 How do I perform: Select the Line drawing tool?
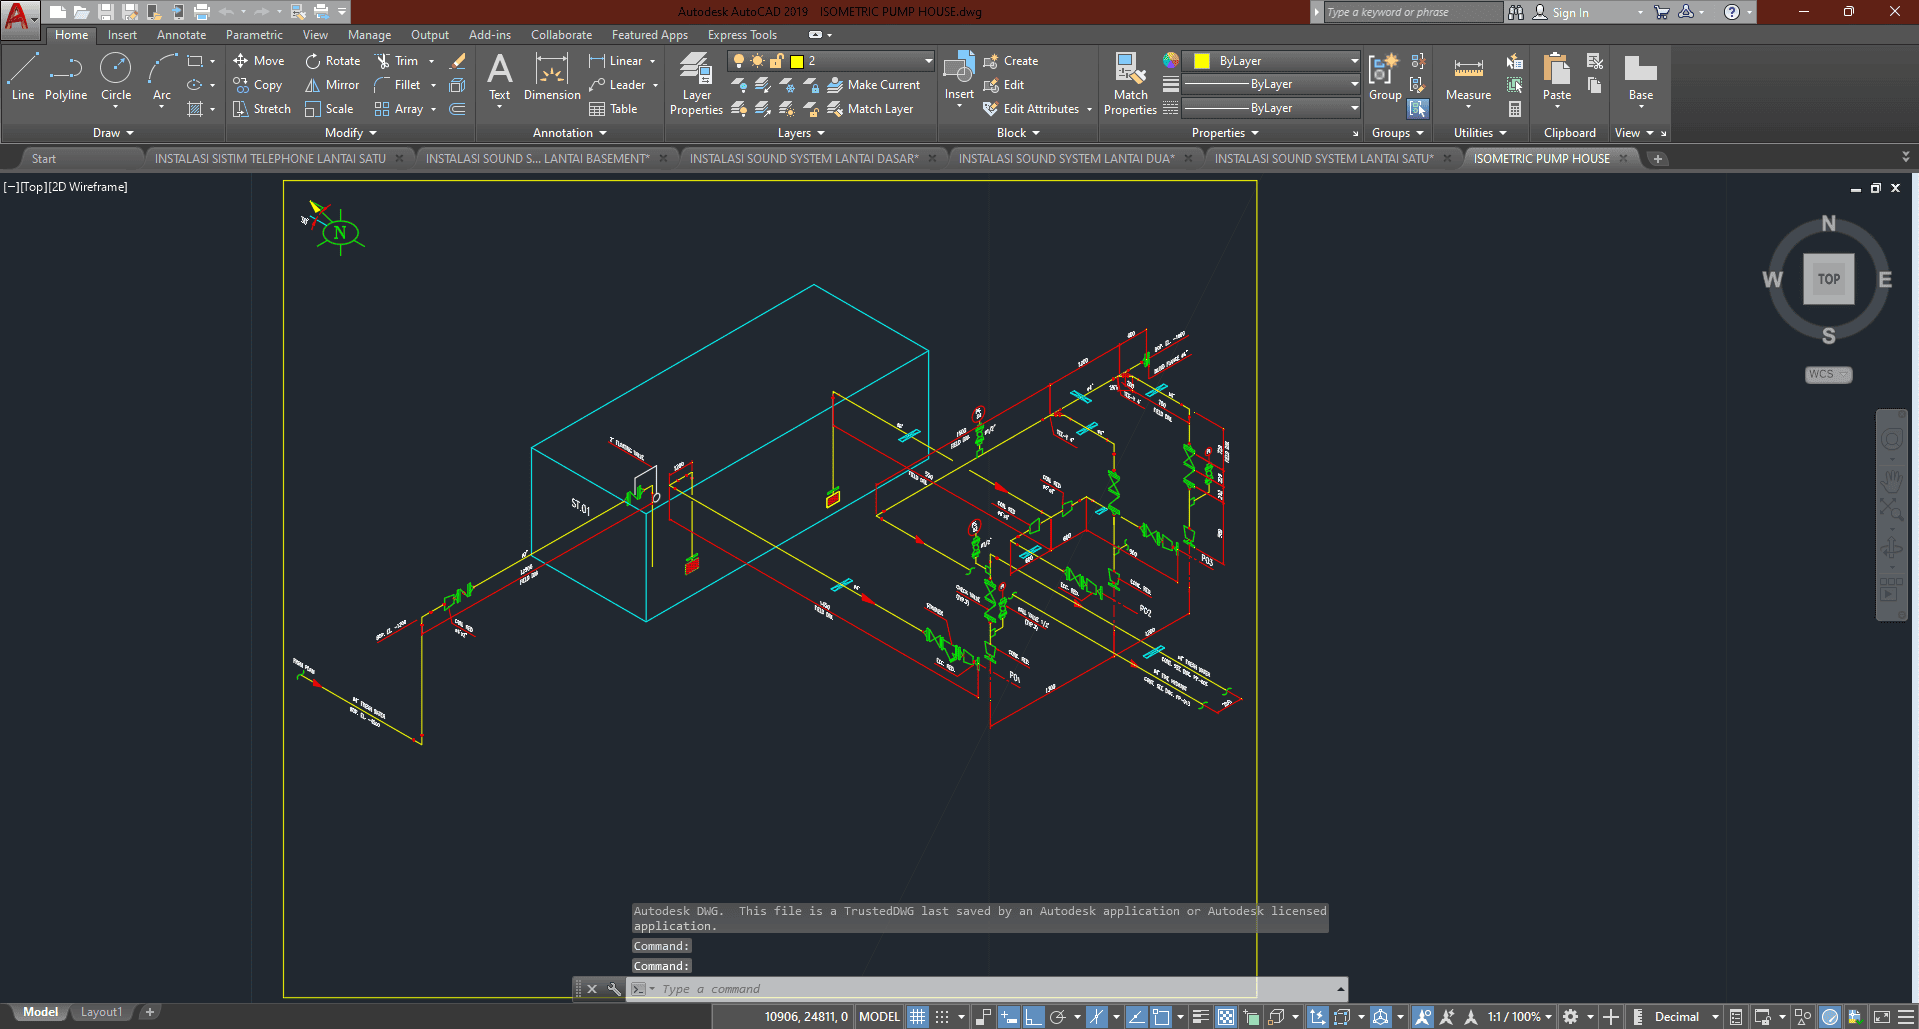pos(22,77)
